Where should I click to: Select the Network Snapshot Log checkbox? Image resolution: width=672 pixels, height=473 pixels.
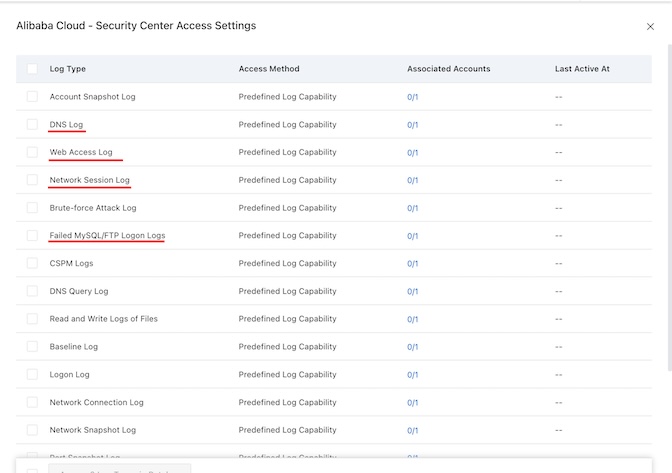click(32, 430)
